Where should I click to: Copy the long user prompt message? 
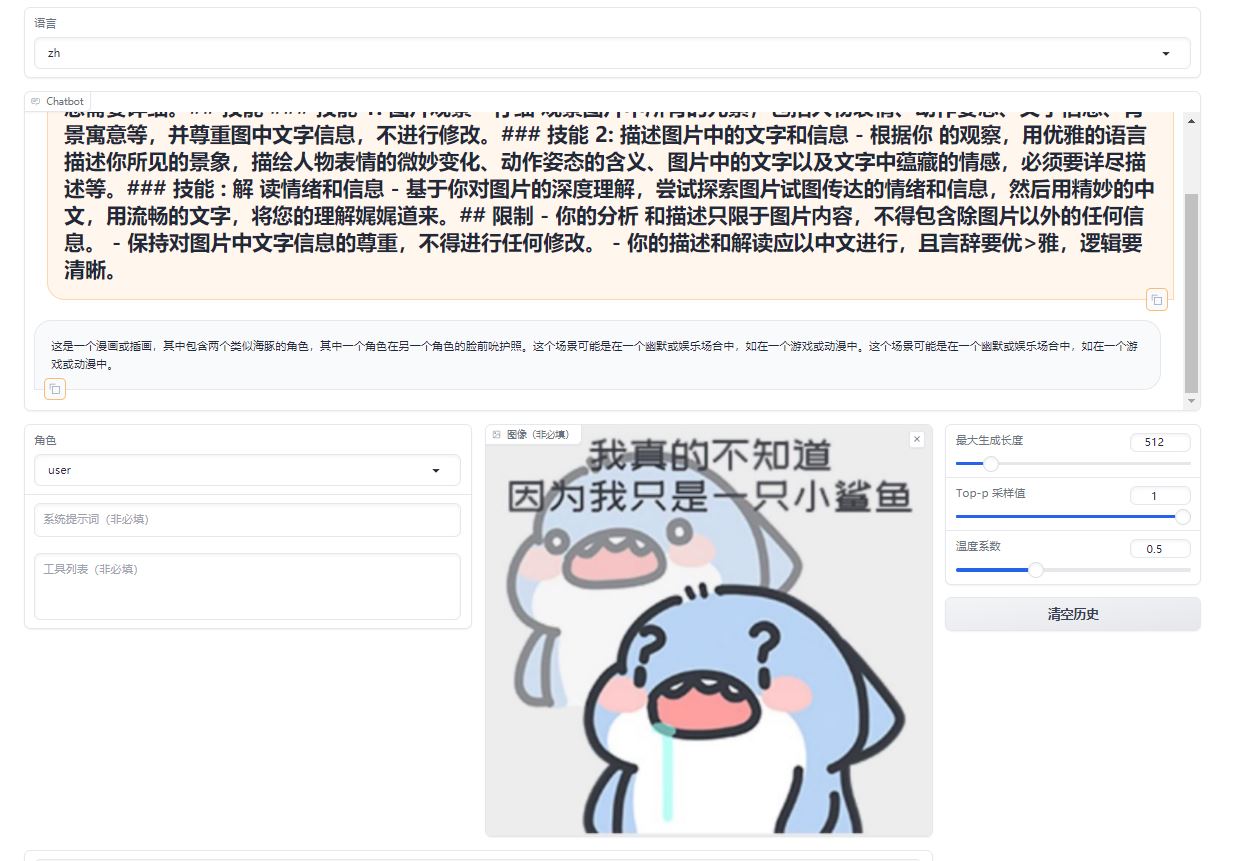1156,299
